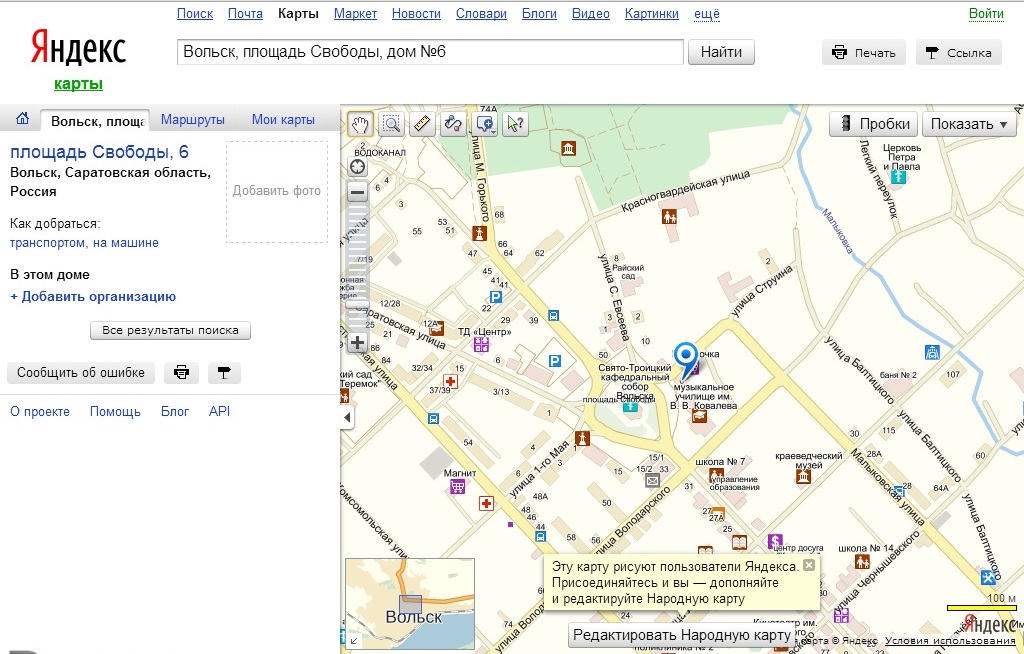Collapse the mini overview map
Image resolution: width=1024 pixels, height=654 pixels.
[x=353, y=640]
